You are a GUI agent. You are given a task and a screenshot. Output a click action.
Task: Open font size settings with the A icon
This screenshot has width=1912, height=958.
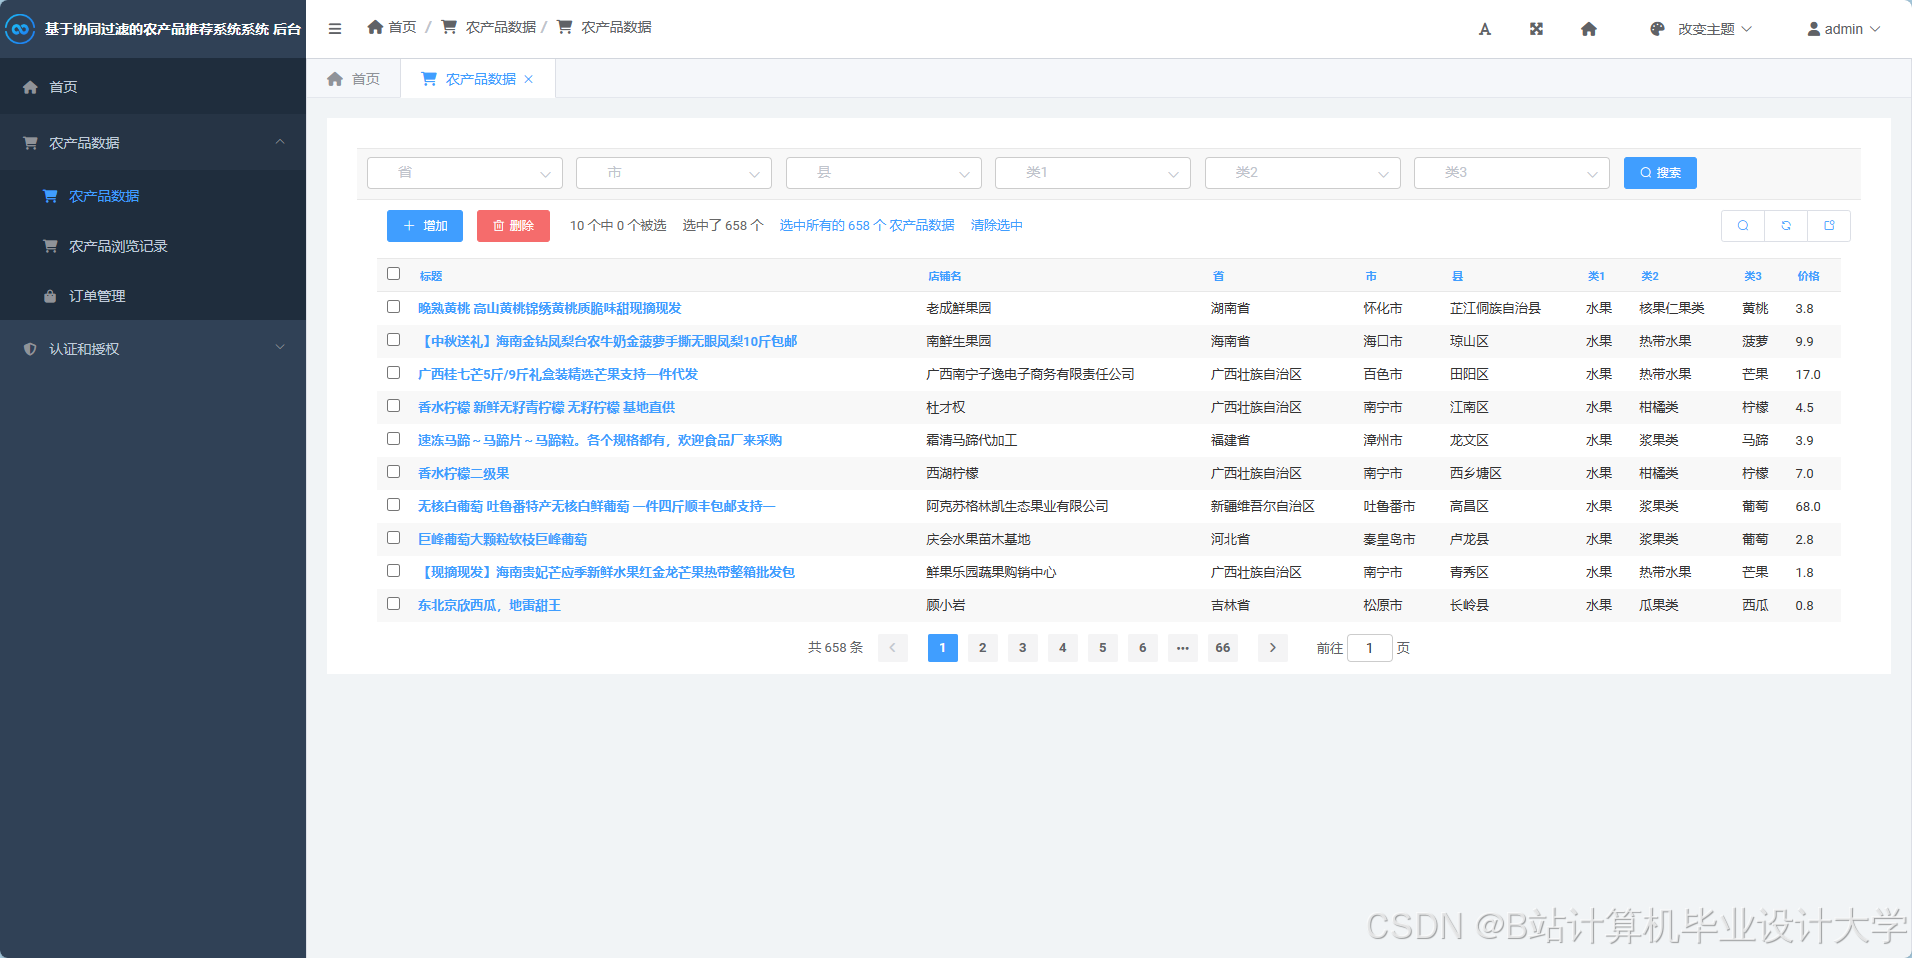(x=1484, y=29)
